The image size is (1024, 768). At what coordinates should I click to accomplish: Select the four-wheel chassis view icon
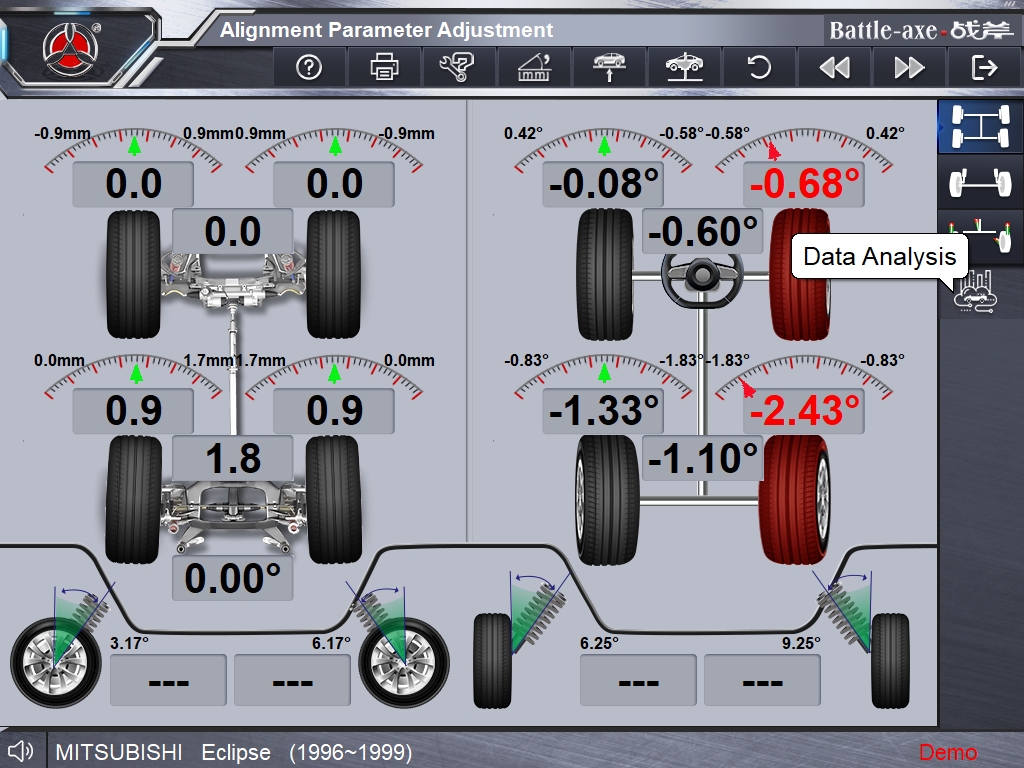[x=981, y=126]
